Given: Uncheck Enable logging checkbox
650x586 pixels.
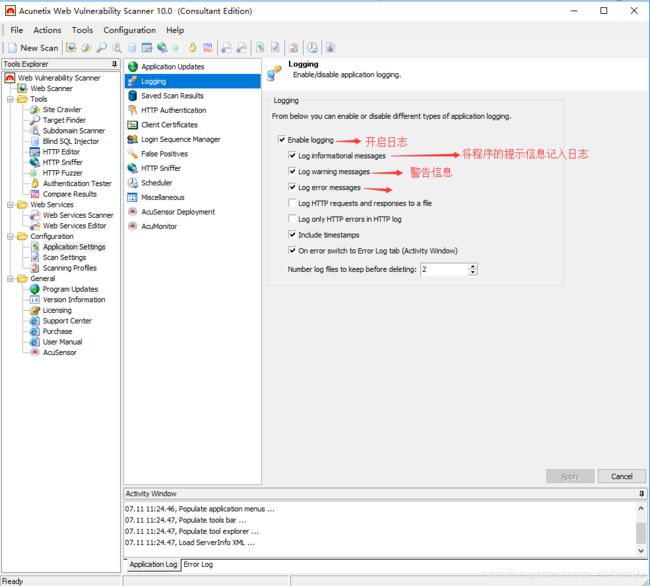Looking at the screenshot, I should pos(282,140).
